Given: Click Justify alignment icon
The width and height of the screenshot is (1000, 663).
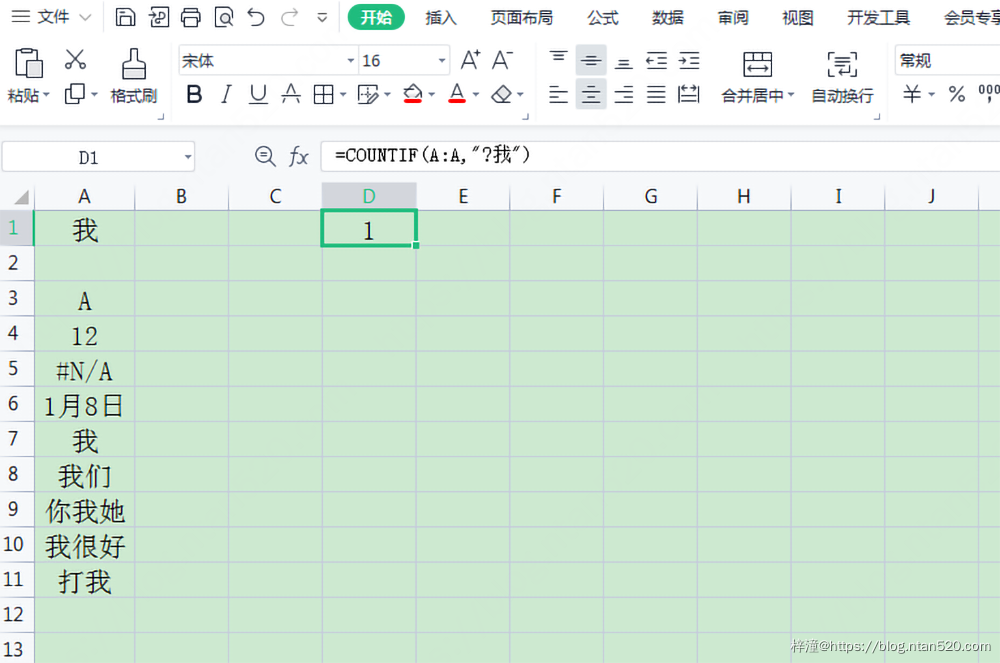Looking at the screenshot, I should point(656,94).
